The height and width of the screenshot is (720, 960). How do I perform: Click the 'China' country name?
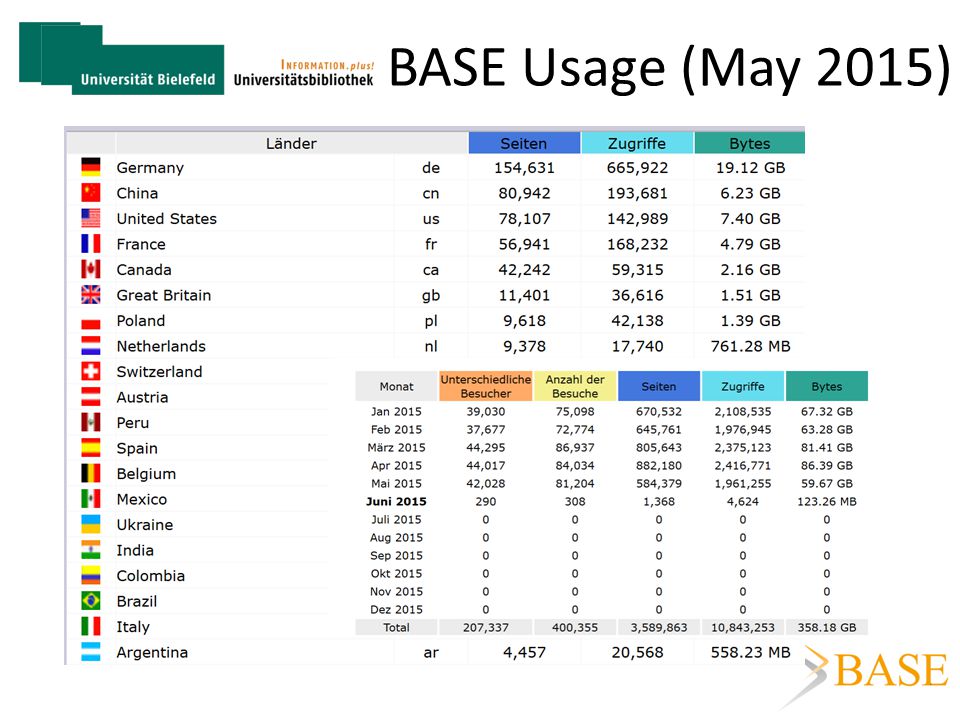(137, 193)
